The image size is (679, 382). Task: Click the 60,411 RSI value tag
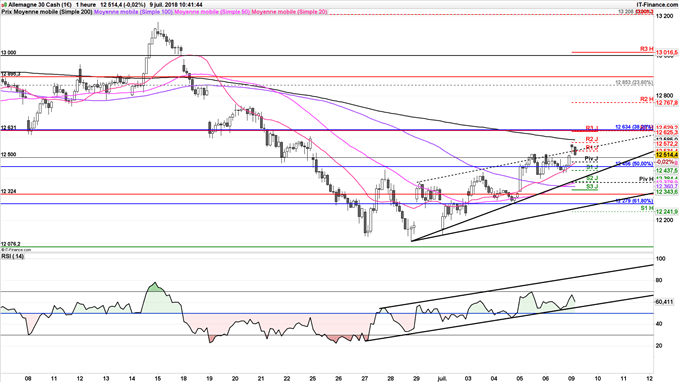tap(665, 302)
